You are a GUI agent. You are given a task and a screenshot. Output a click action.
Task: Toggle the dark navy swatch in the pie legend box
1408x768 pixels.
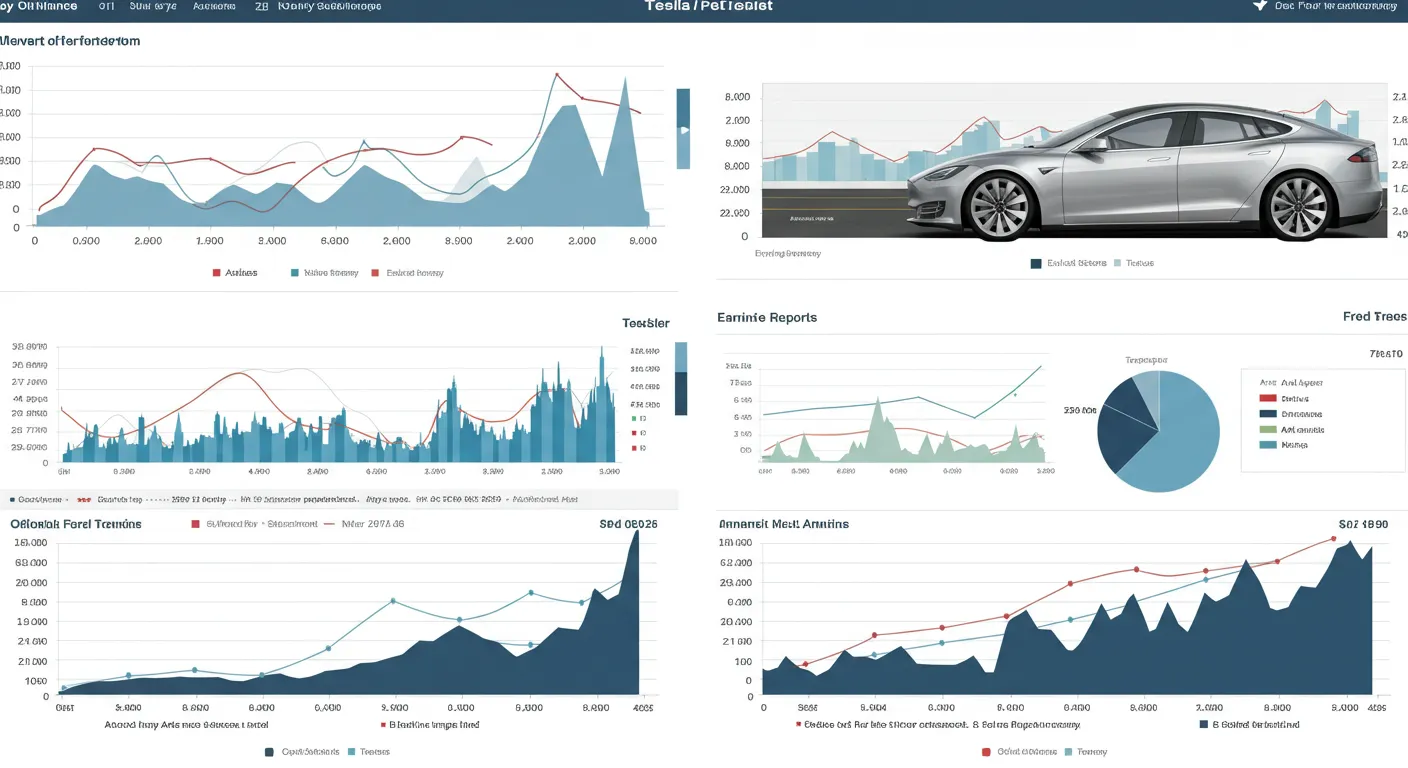coord(1268,413)
